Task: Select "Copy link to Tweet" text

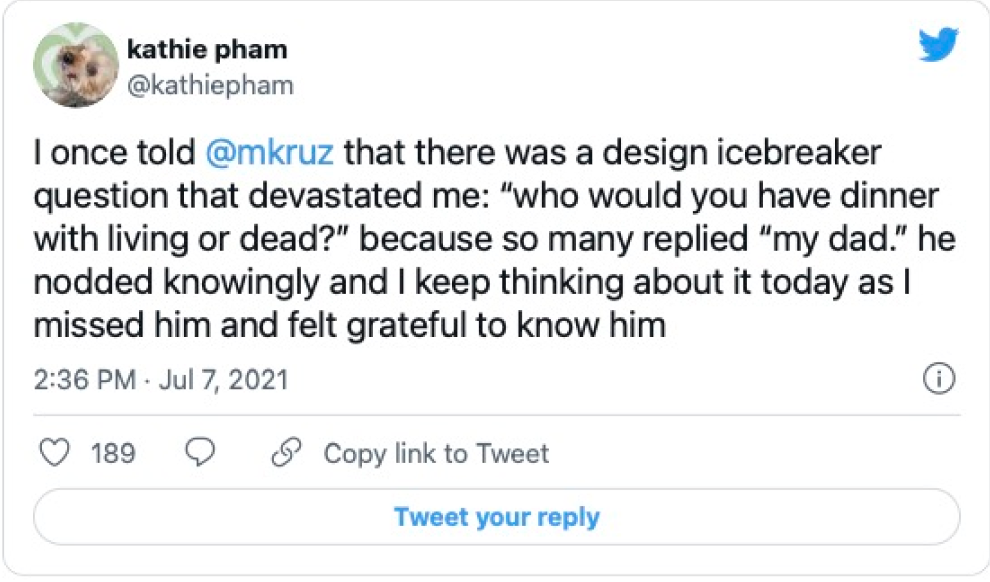Action: [436, 453]
